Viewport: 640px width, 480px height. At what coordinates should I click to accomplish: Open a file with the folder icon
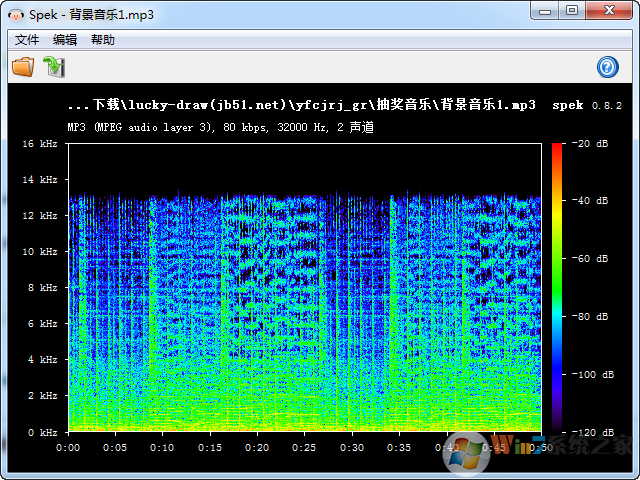[23, 67]
